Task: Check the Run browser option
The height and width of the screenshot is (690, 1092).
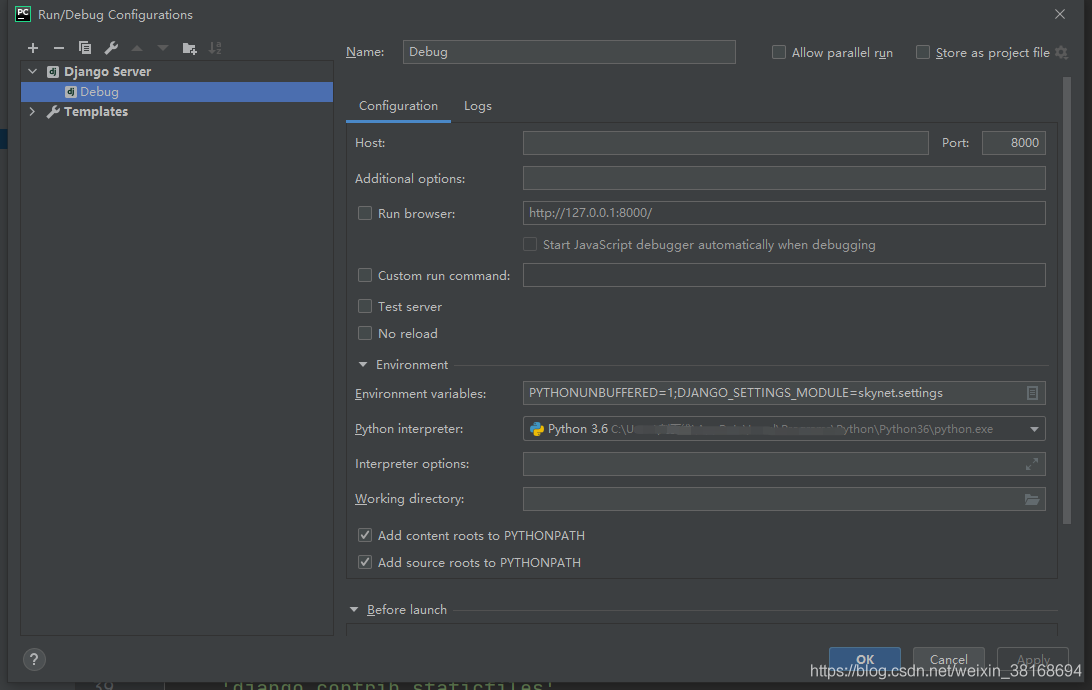Action: (365, 213)
